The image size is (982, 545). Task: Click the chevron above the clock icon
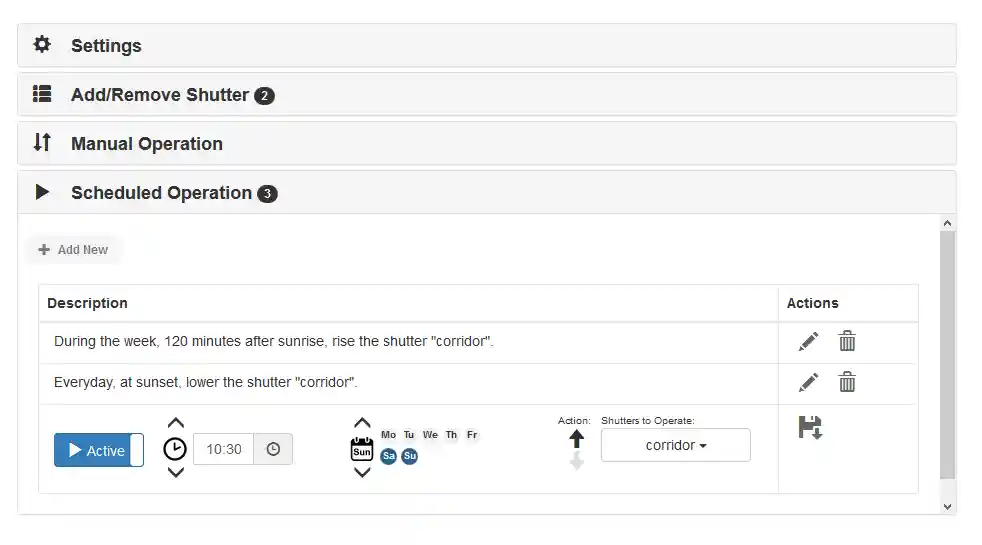pyautogui.click(x=175, y=423)
